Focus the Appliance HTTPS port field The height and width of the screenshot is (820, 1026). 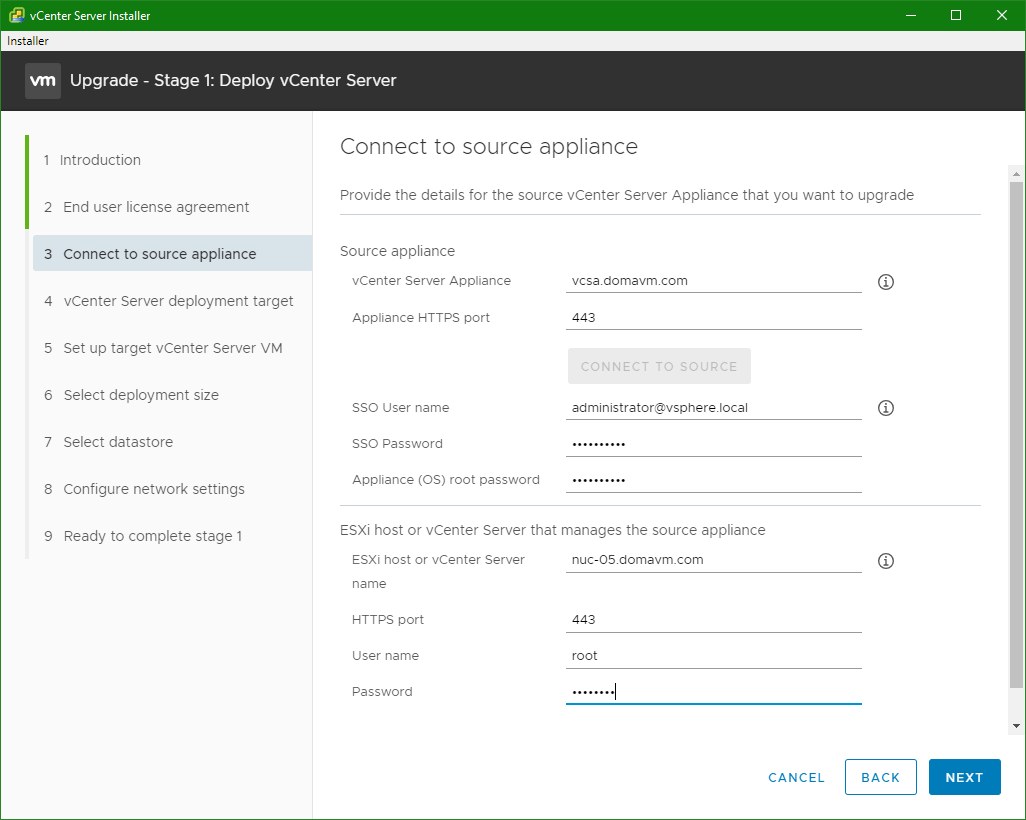click(714, 318)
